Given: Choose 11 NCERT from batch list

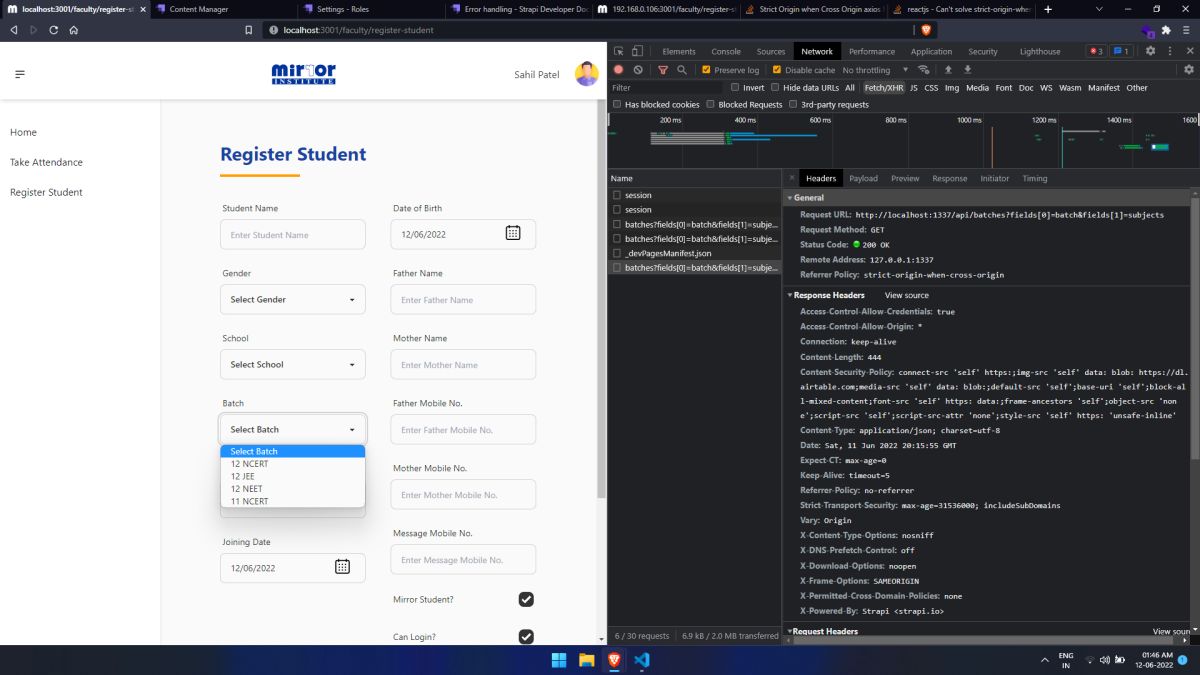Looking at the screenshot, I should click(293, 501).
